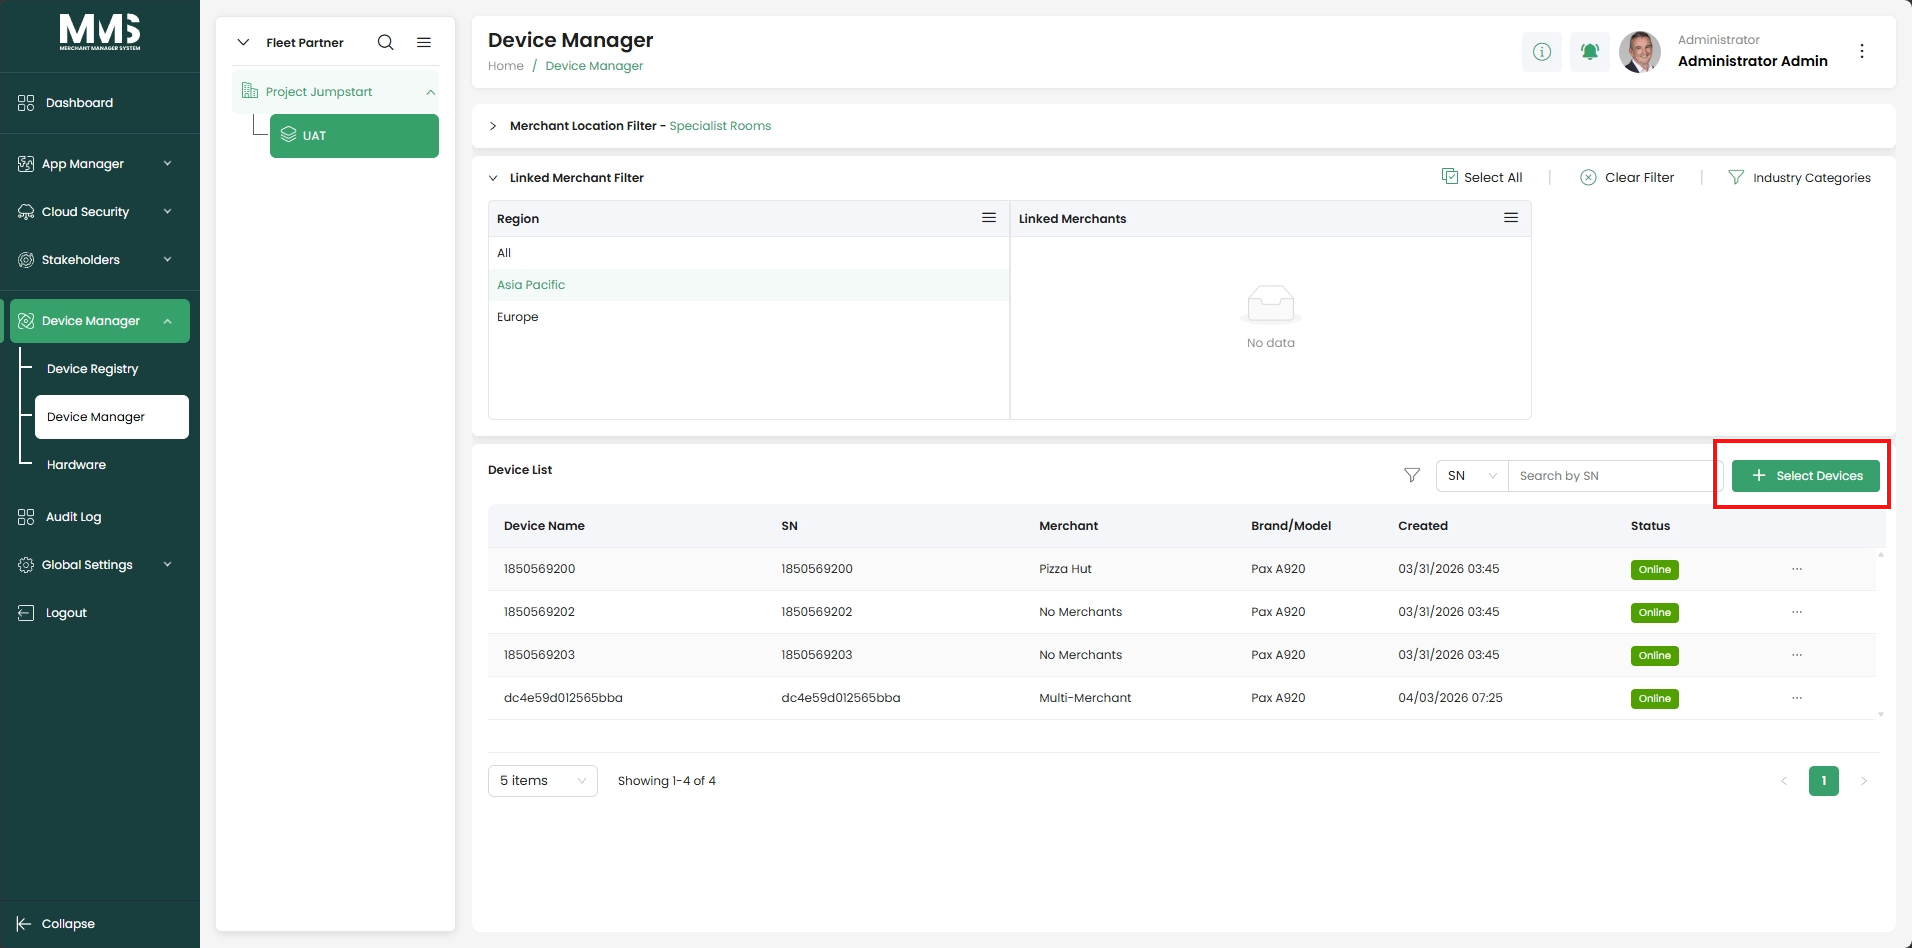Focus the Search by SN field
The width and height of the screenshot is (1912, 948).
pos(1609,476)
